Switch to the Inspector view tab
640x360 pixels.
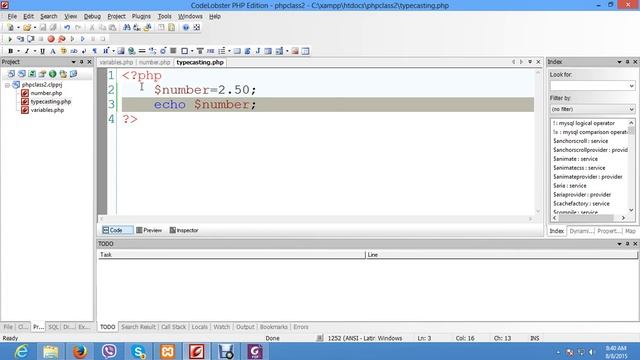184,230
